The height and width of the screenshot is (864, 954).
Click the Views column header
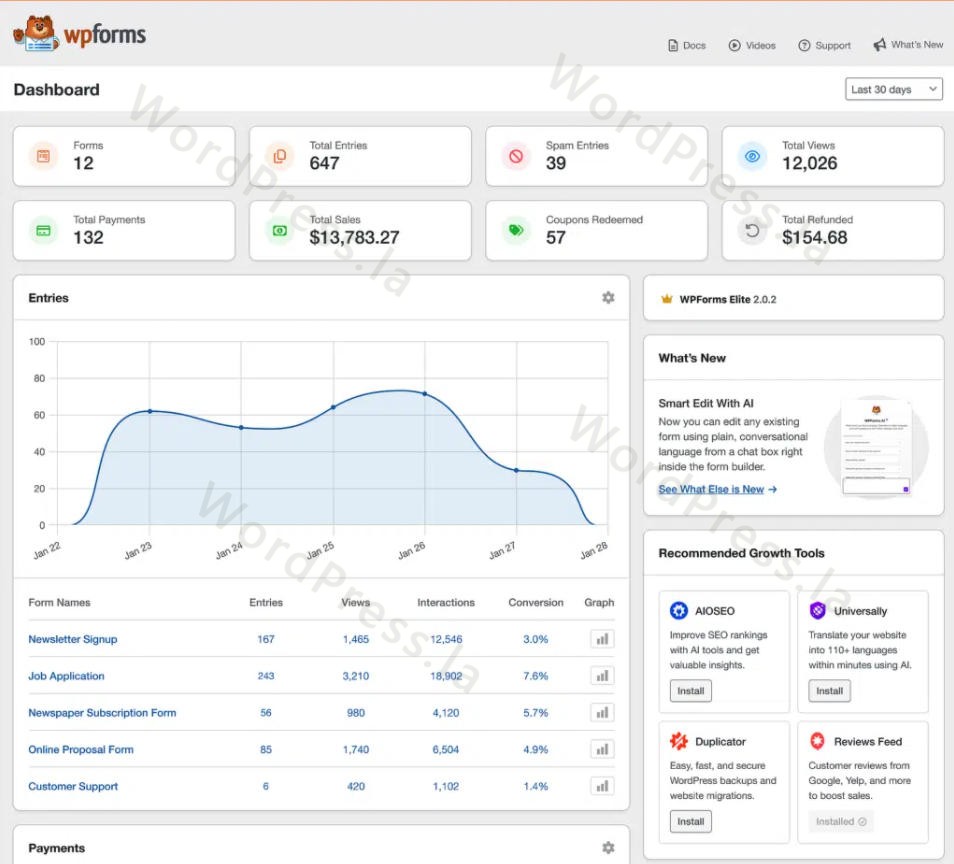point(355,602)
